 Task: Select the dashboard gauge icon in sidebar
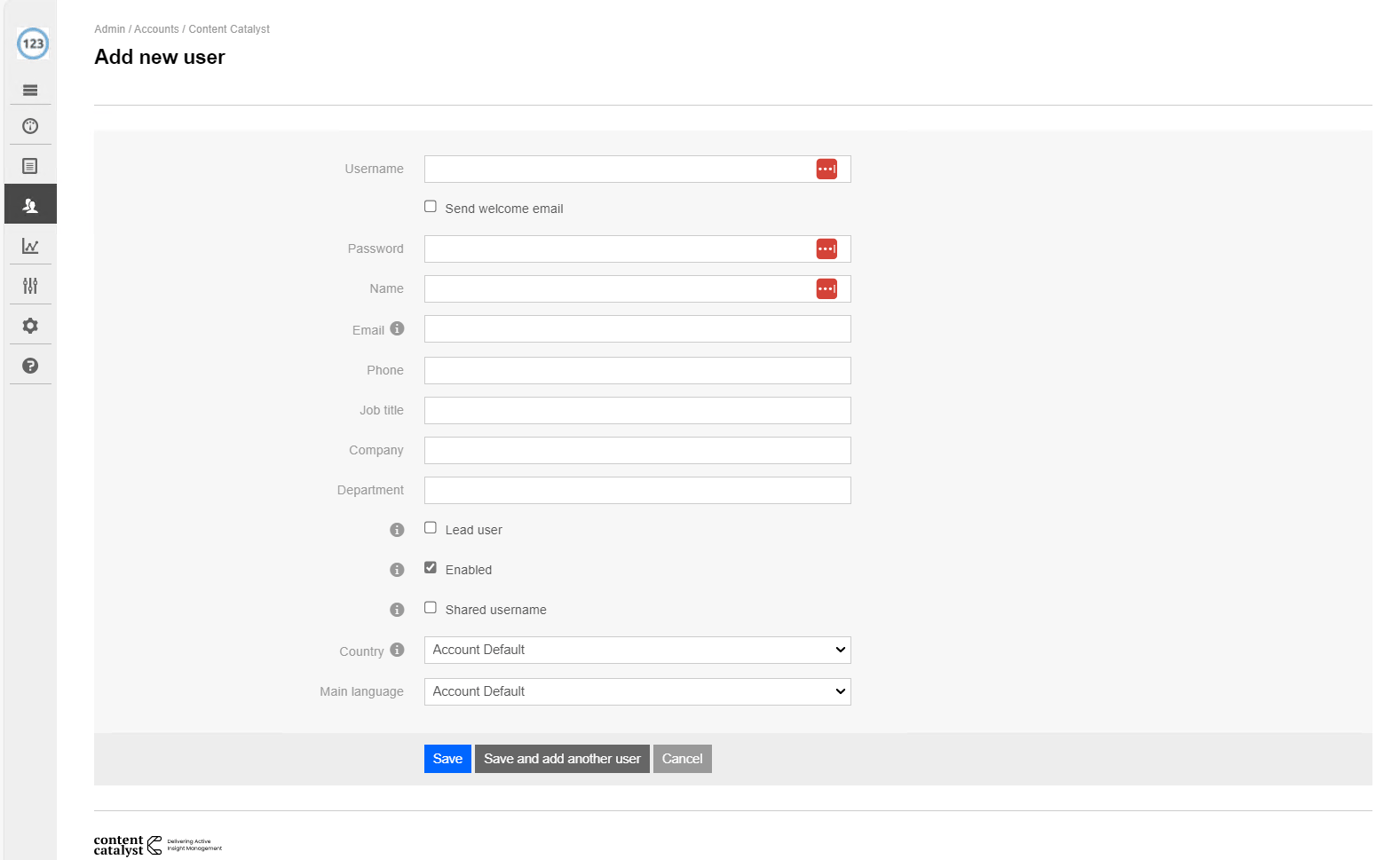(30, 124)
